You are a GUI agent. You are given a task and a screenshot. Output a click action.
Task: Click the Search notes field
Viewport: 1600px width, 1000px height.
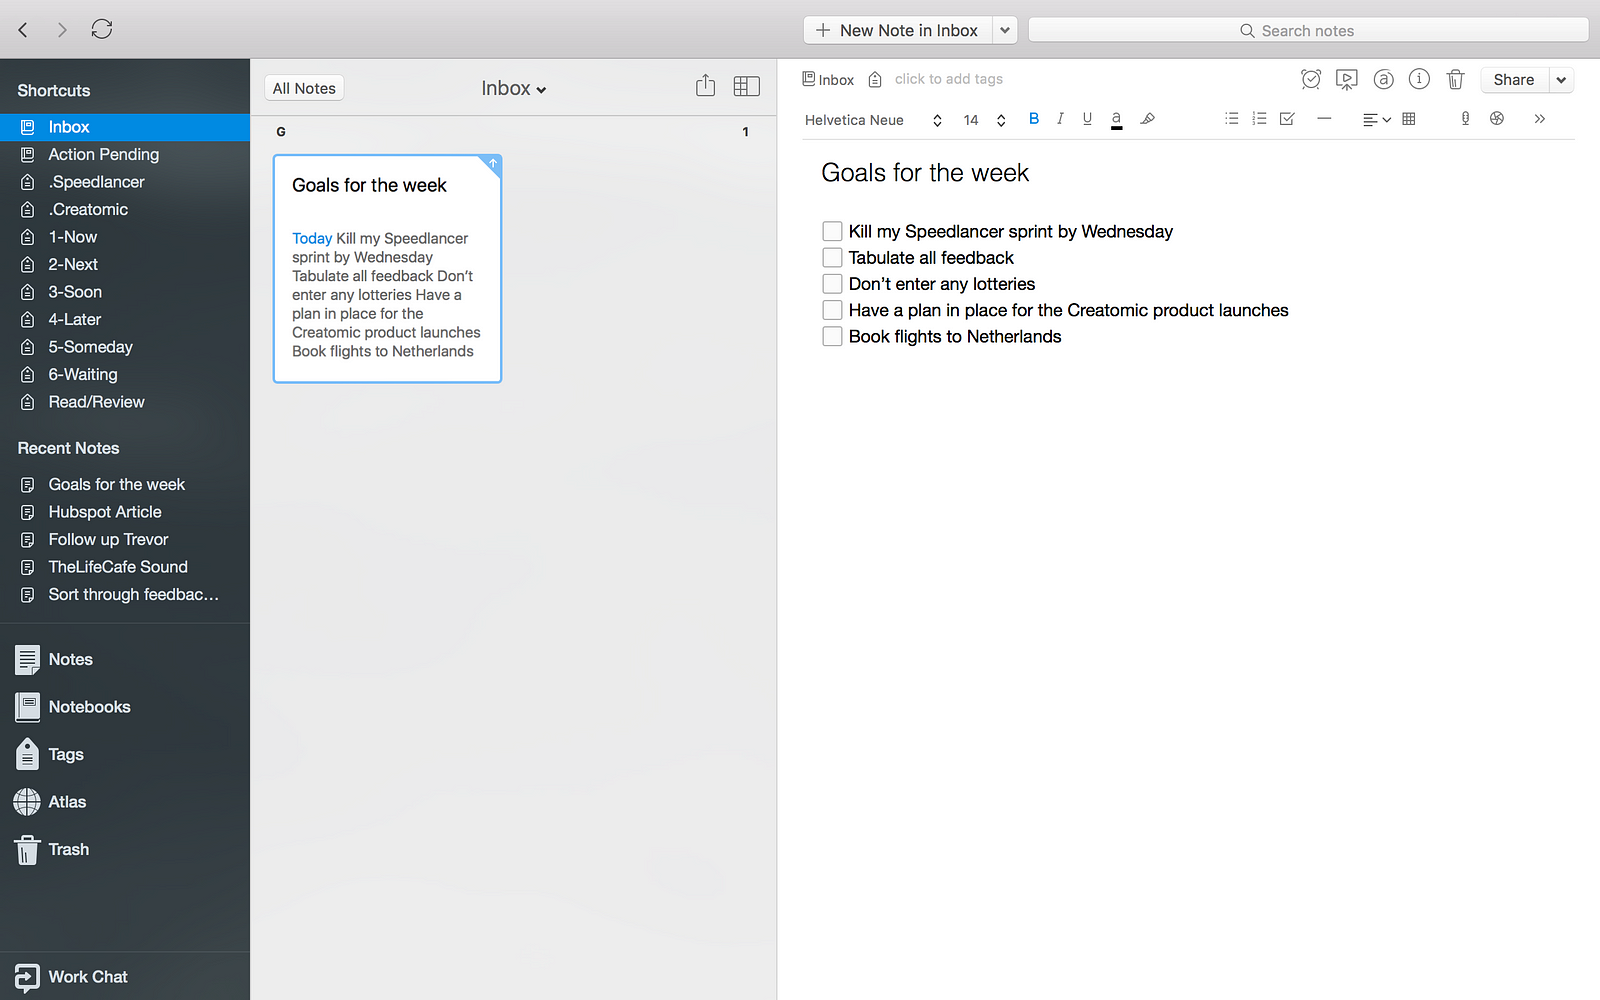(x=1308, y=30)
